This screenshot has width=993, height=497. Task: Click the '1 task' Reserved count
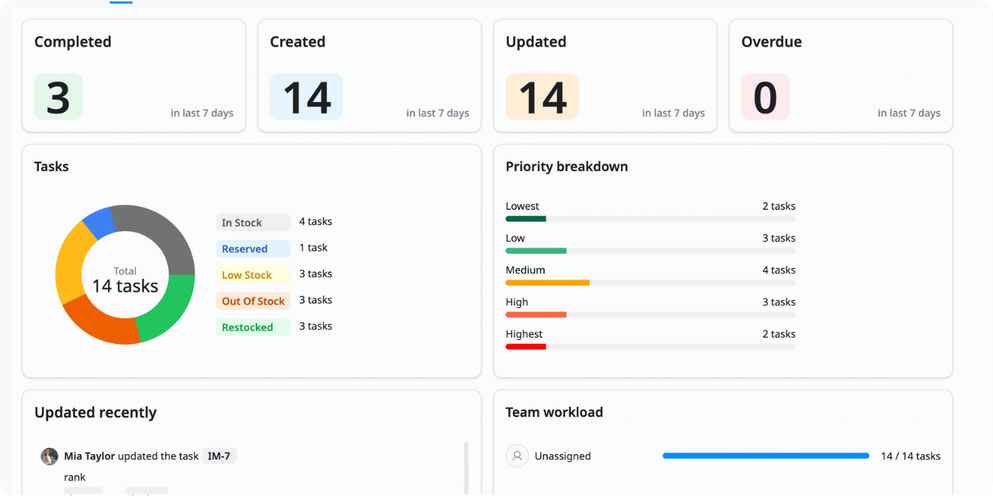(313, 248)
